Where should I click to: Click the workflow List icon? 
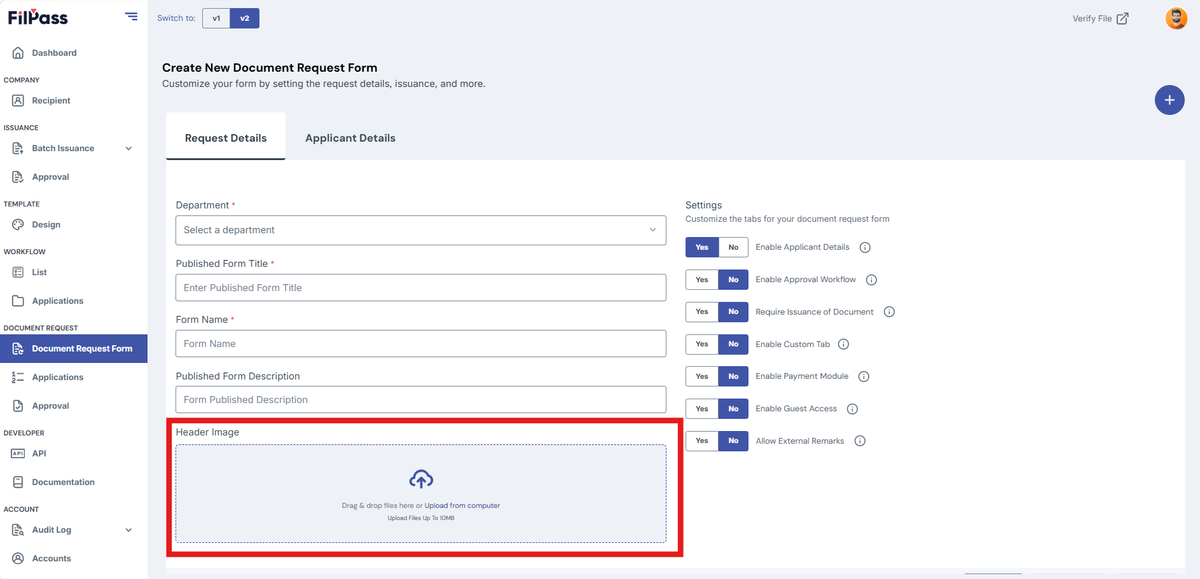[x=18, y=272]
